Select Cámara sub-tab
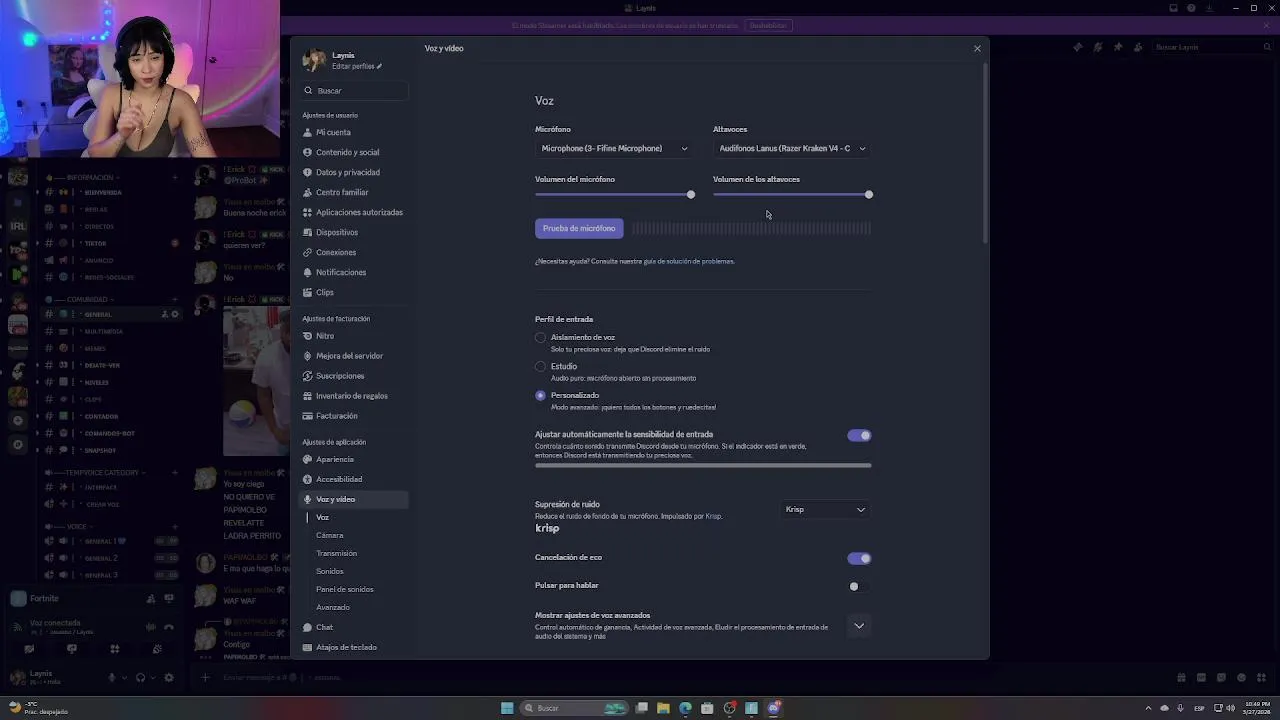This screenshot has width=1280, height=720. 329,535
